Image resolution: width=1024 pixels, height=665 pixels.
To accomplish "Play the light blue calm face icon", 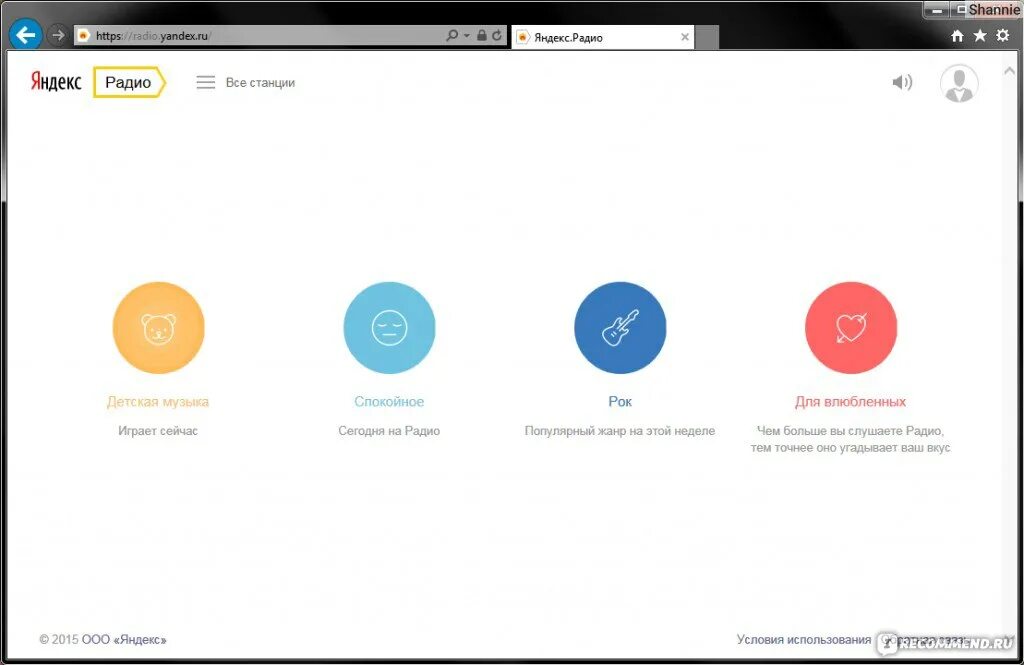I will pyautogui.click(x=389, y=328).
